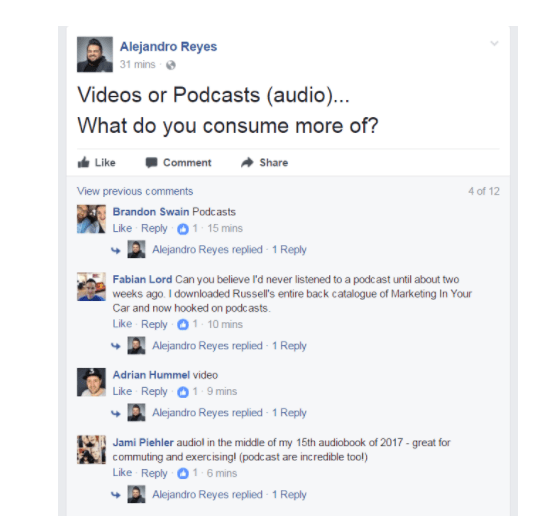Expand replies under Brandon Swain's comment

pos(289,249)
